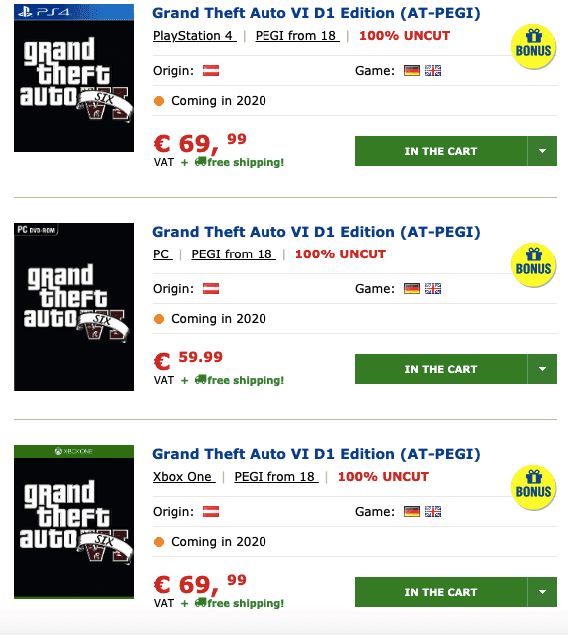Screen dimensions: 576x643
Task: Open the PS4 Grand Theft Auto VI title
Action: pyautogui.click(x=316, y=13)
